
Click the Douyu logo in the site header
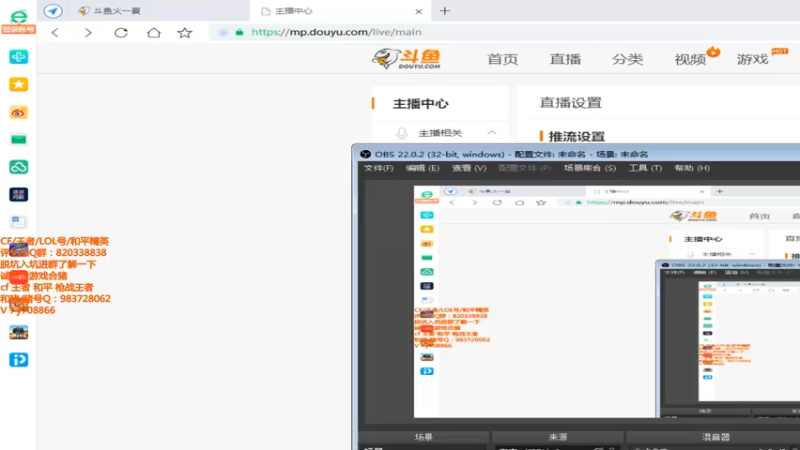[x=407, y=59]
